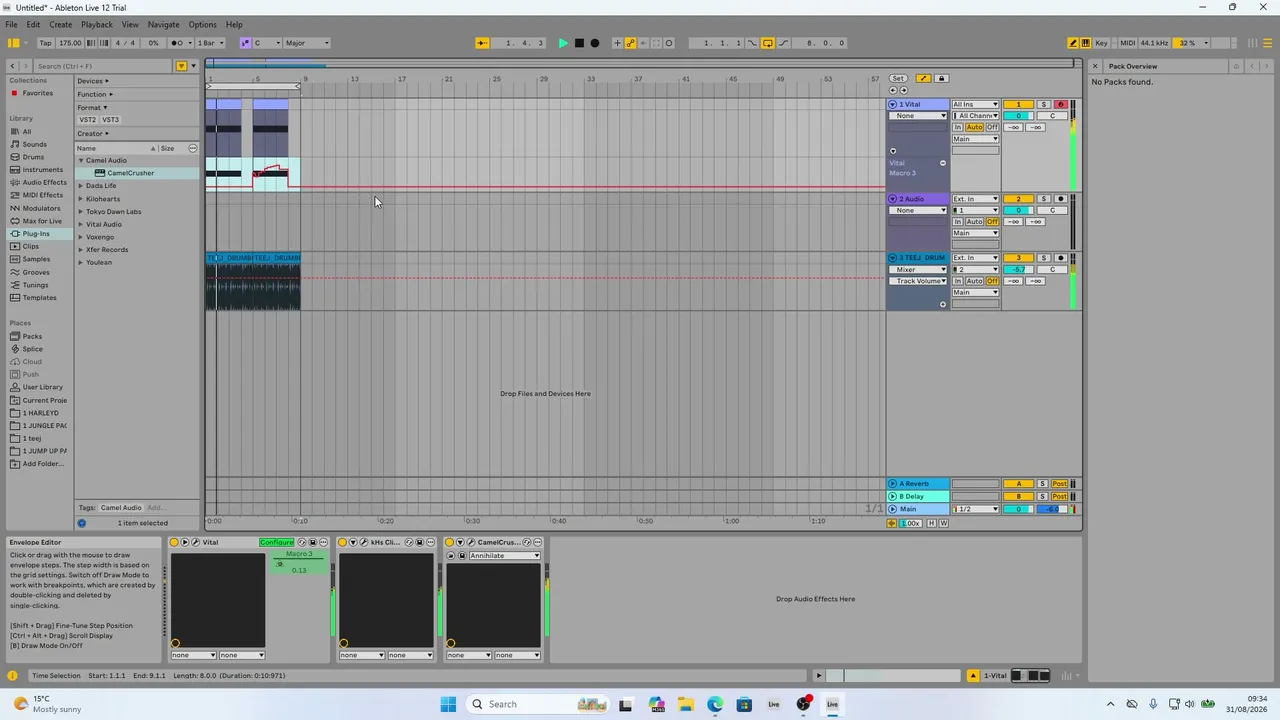Fold the 1 Vital track
Screen dimensions: 1280x720
click(893, 104)
